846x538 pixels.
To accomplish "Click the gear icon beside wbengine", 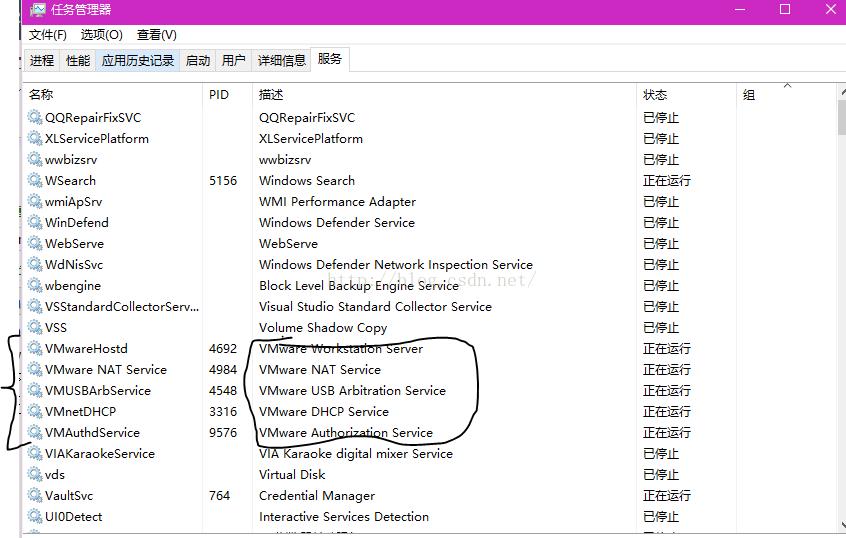I will 35,285.
